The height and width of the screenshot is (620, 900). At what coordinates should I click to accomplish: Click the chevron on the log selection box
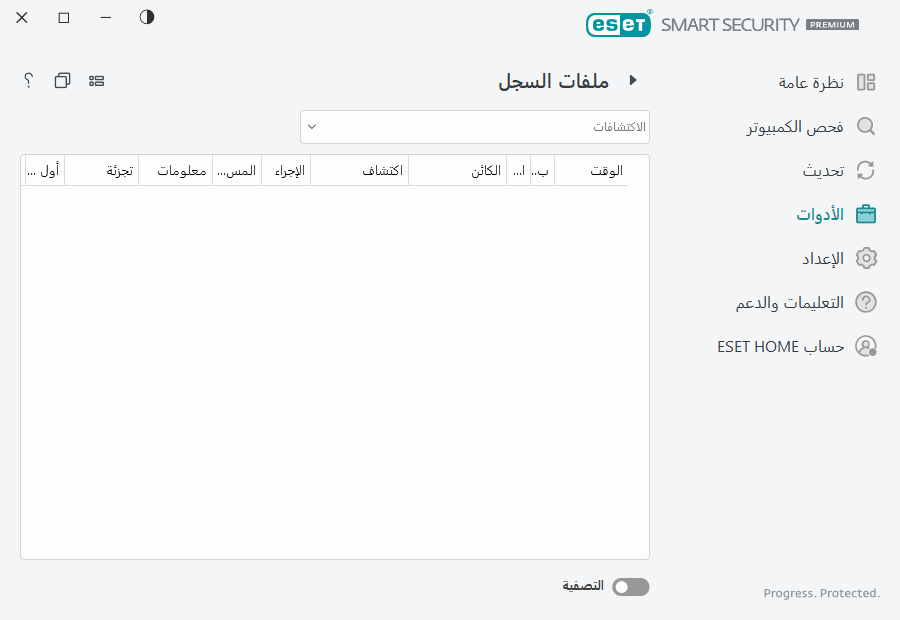coord(313,127)
